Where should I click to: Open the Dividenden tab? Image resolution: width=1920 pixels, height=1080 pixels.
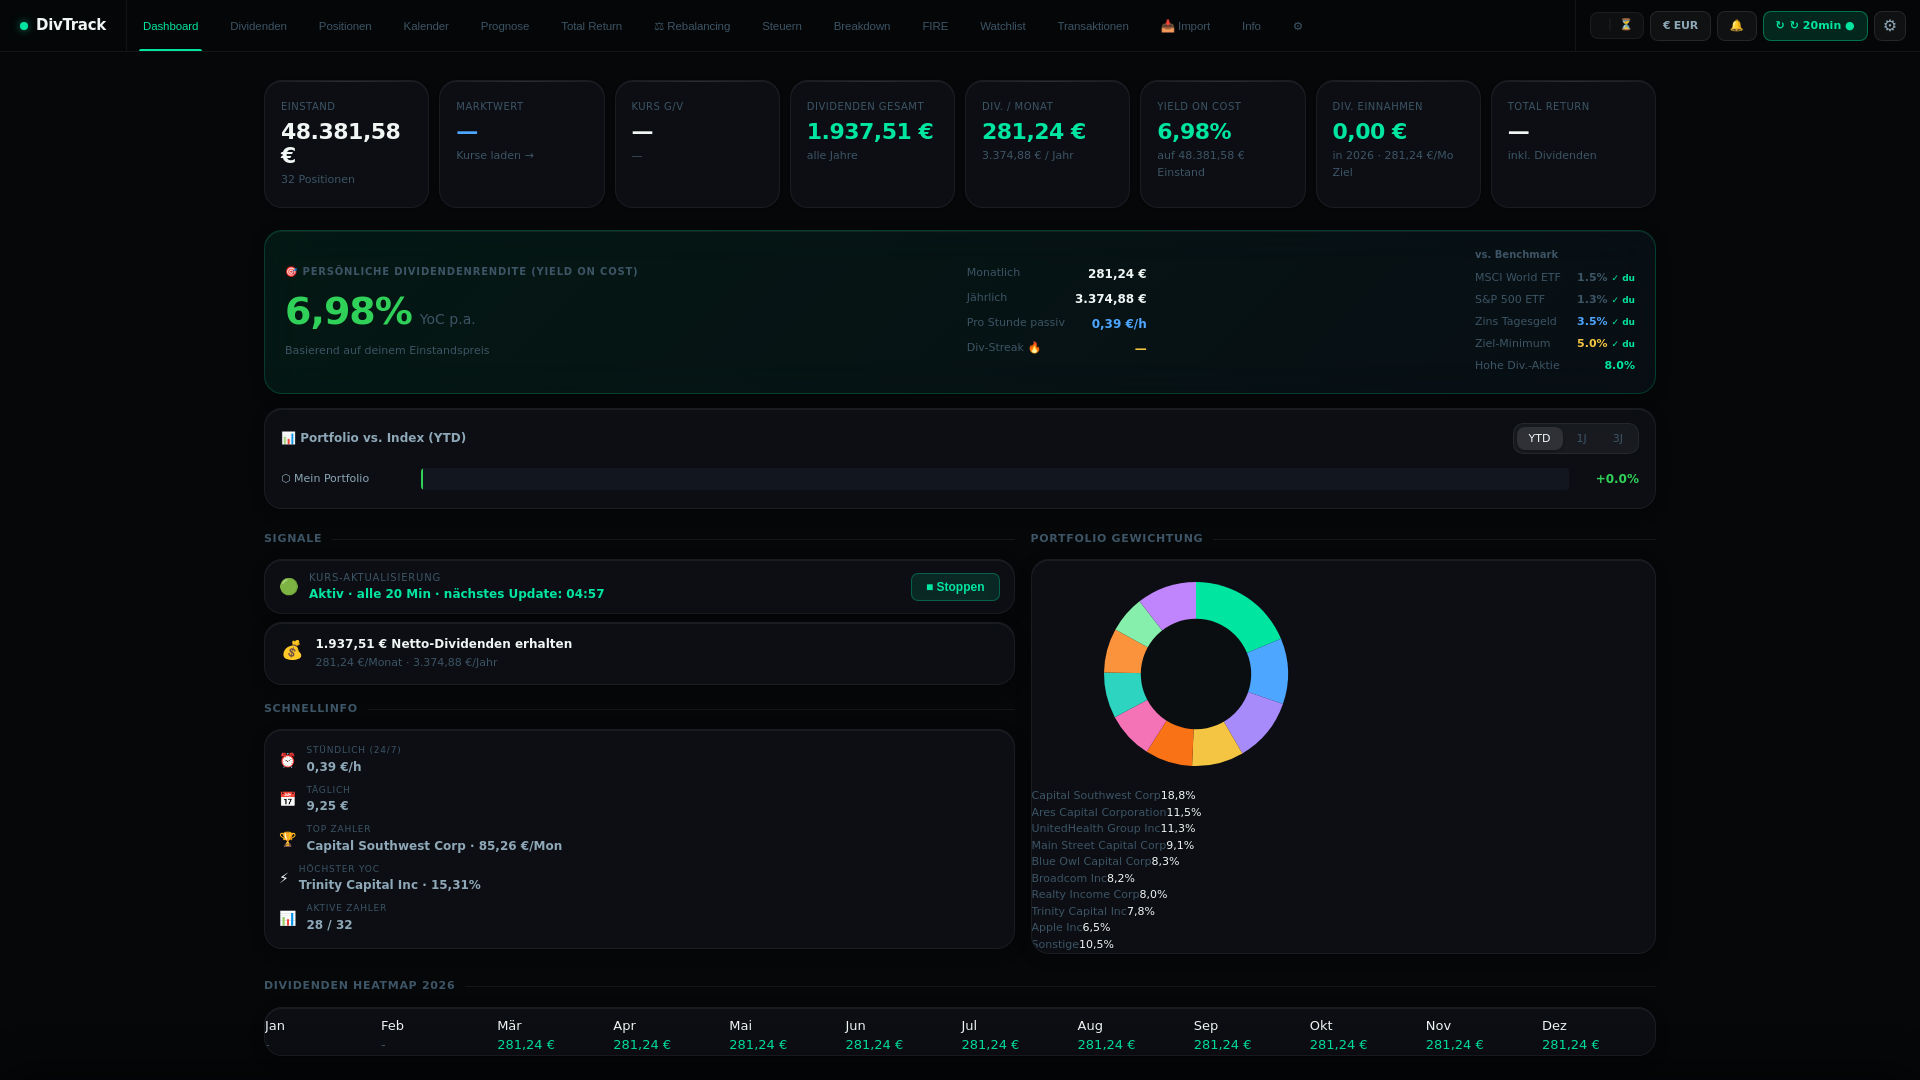tap(258, 26)
